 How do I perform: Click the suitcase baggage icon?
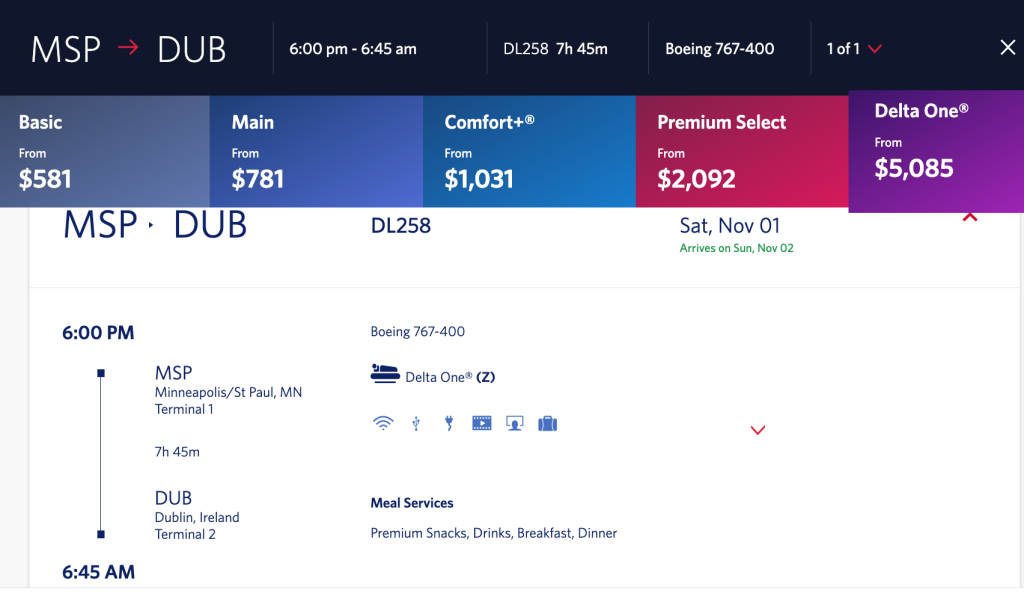click(x=547, y=424)
